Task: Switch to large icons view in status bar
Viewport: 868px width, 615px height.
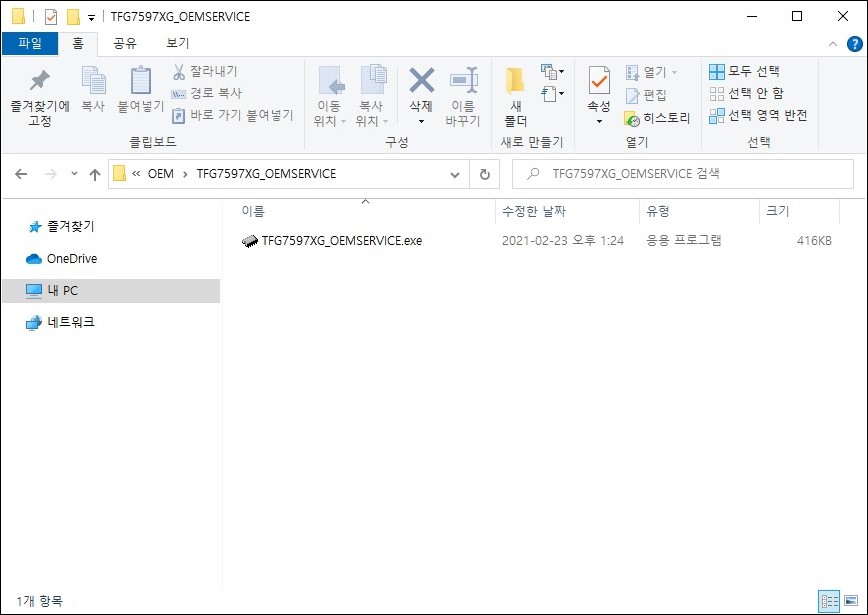Action: (x=851, y=601)
